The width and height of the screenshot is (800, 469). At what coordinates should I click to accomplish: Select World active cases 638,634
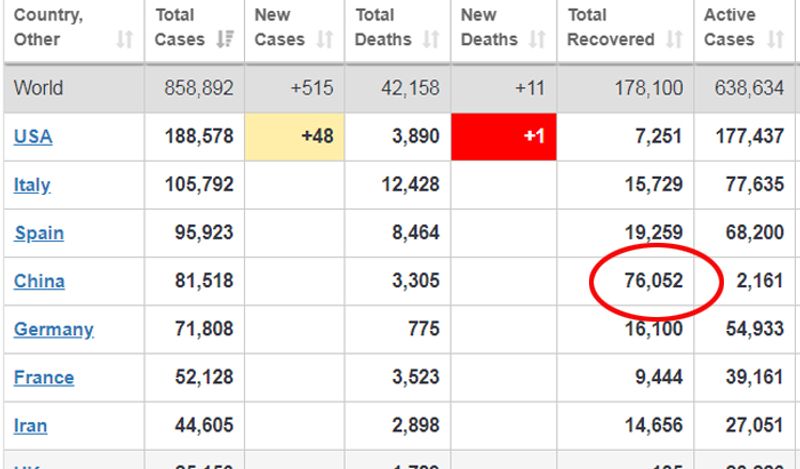click(749, 88)
